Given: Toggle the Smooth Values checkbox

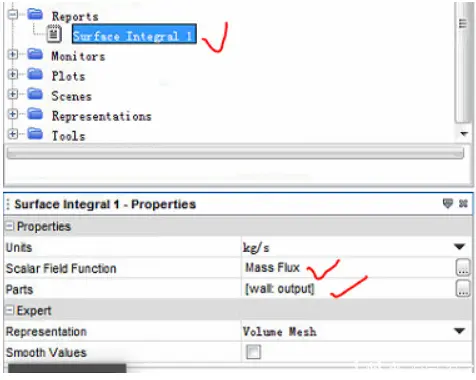Looking at the screenshot, I should point(253,352).
